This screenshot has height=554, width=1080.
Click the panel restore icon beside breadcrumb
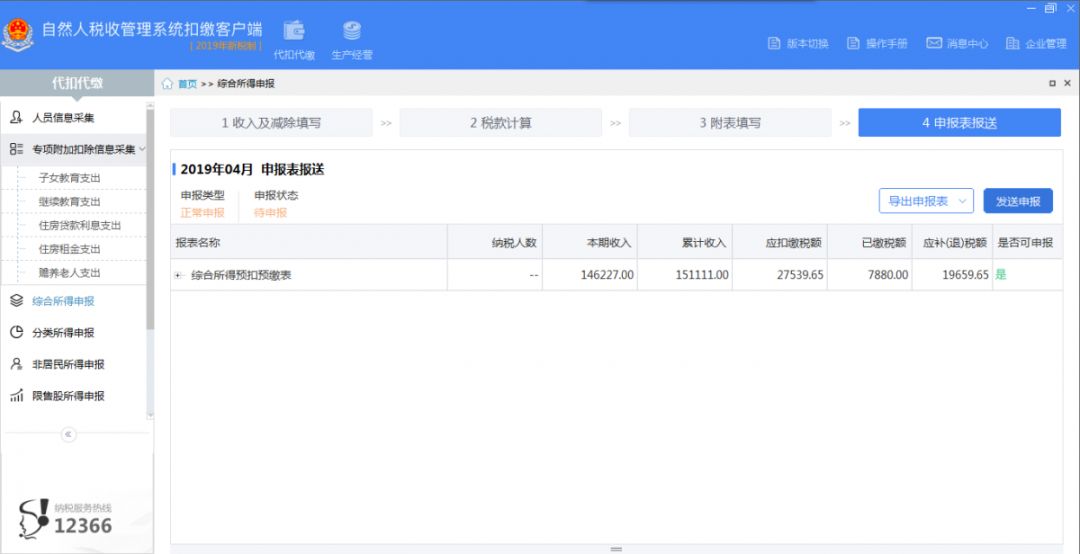pyautogui.click(x=1052, y=83)
